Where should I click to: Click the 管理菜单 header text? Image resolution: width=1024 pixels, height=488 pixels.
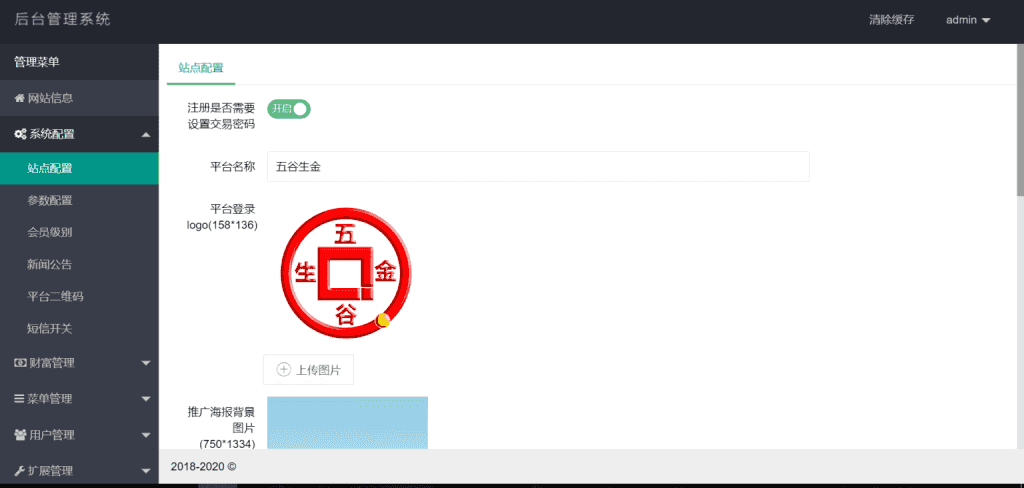pos(37,62)
